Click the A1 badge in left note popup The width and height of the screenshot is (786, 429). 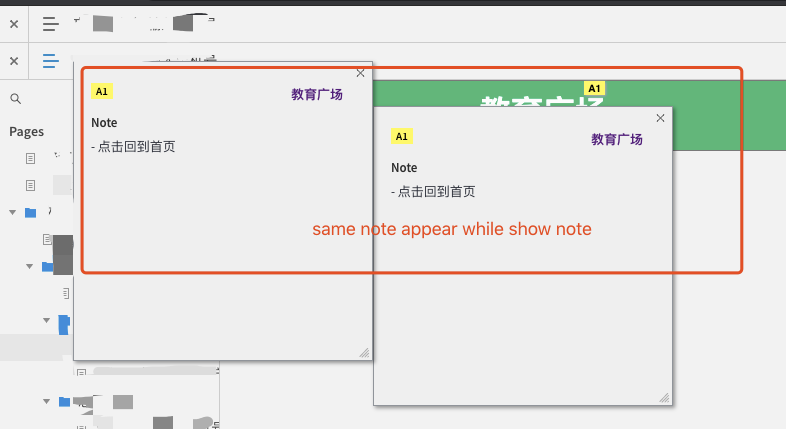pos(102,91)
